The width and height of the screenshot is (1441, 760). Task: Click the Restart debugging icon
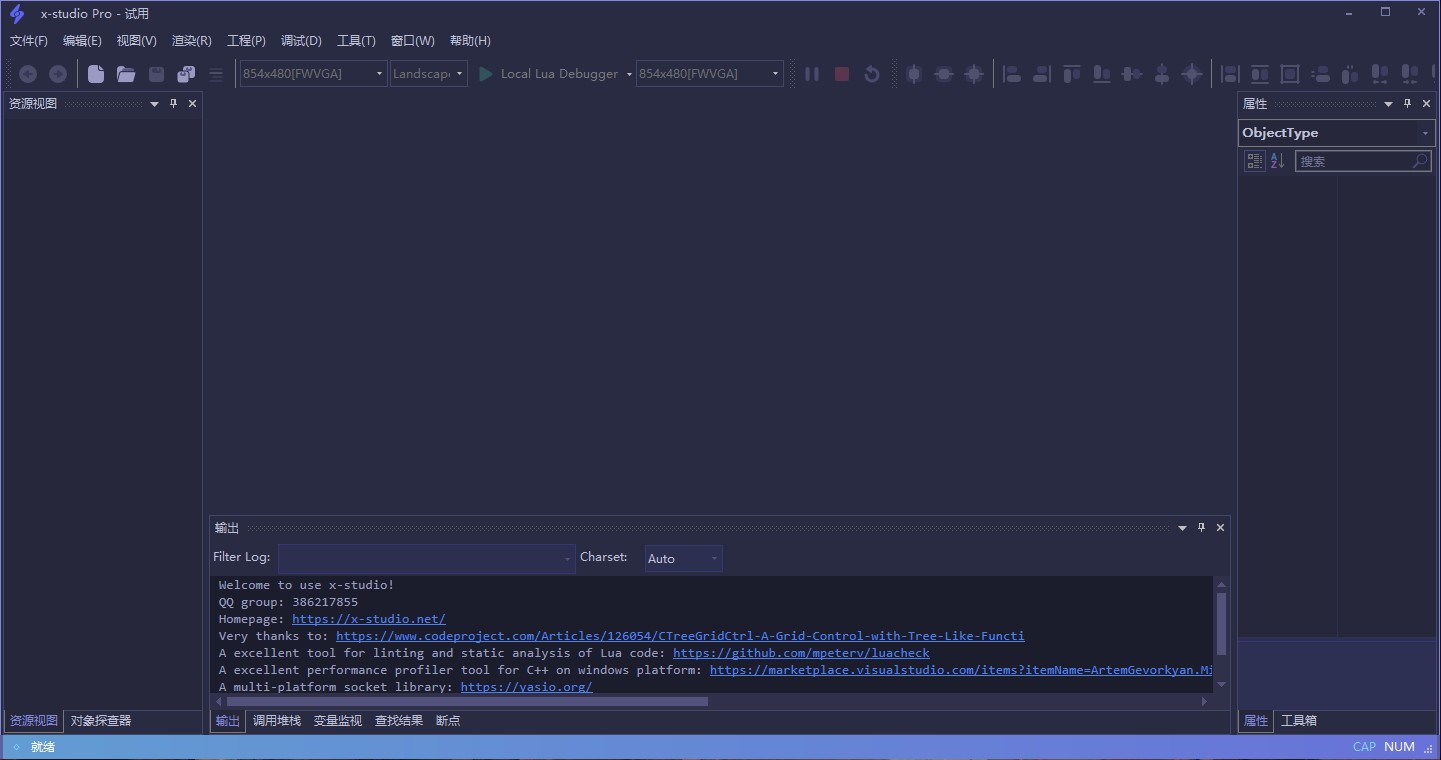(872, 74)
